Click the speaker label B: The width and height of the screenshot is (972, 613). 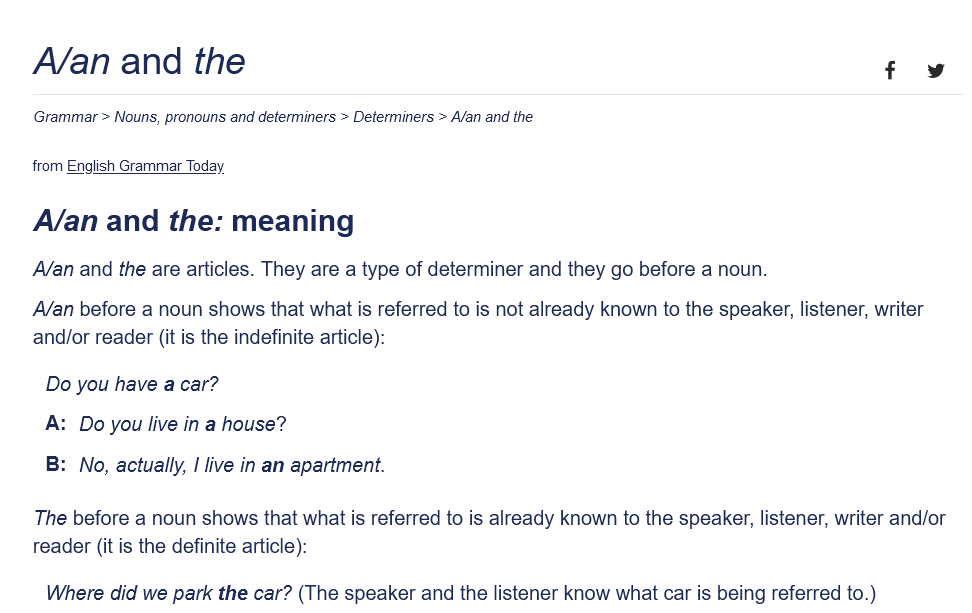click(56, 464)
